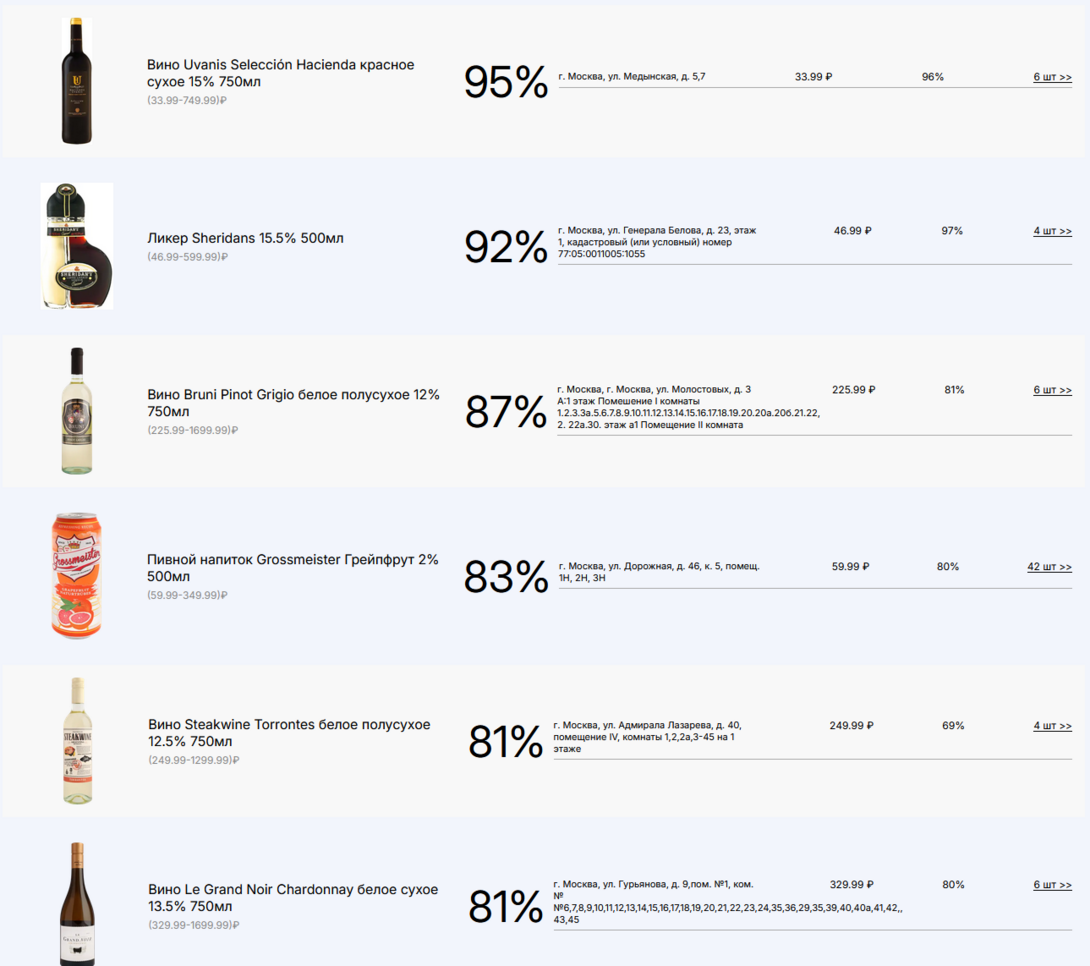Click the Sheridans liqueur bottle image
The image size is (1090, 966).
click(x=77, y=246)
